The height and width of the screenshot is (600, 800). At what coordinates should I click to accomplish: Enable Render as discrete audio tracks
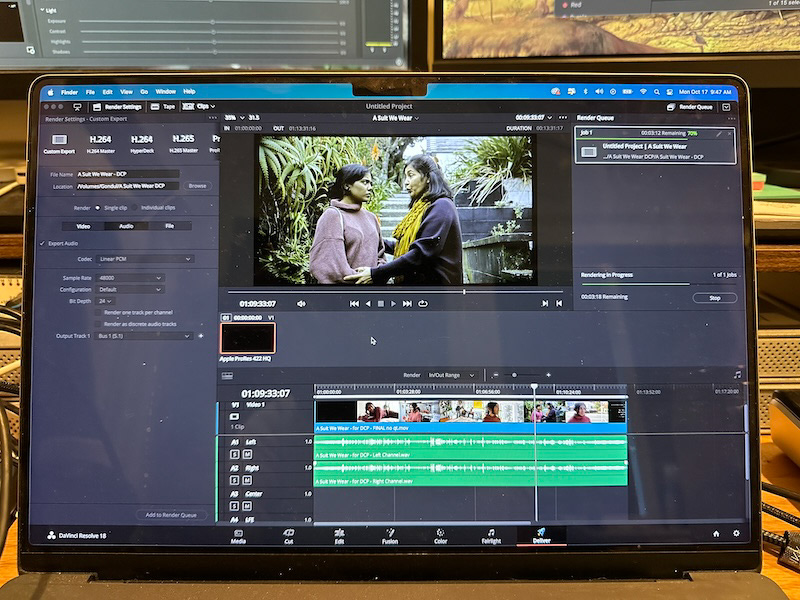click(98, 324)
